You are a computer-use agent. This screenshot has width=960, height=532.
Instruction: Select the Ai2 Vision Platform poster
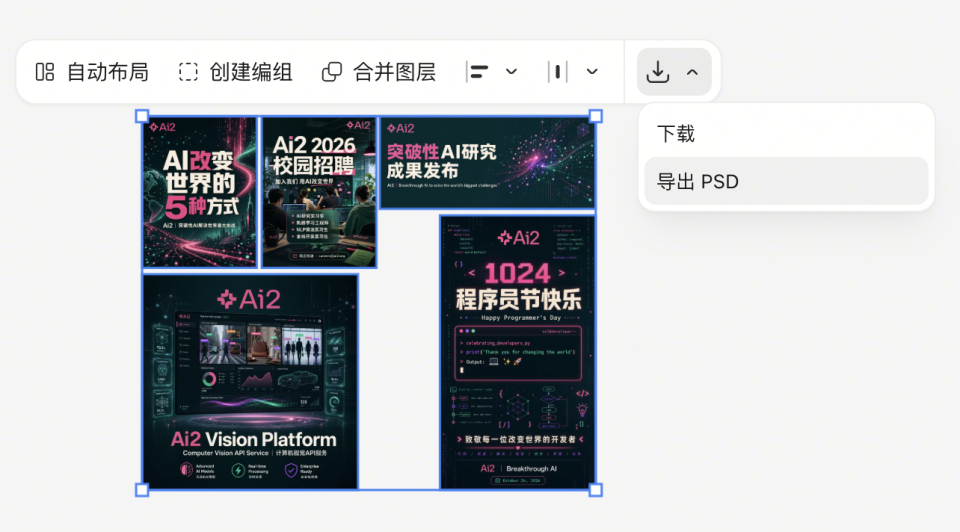click(250, 381)
